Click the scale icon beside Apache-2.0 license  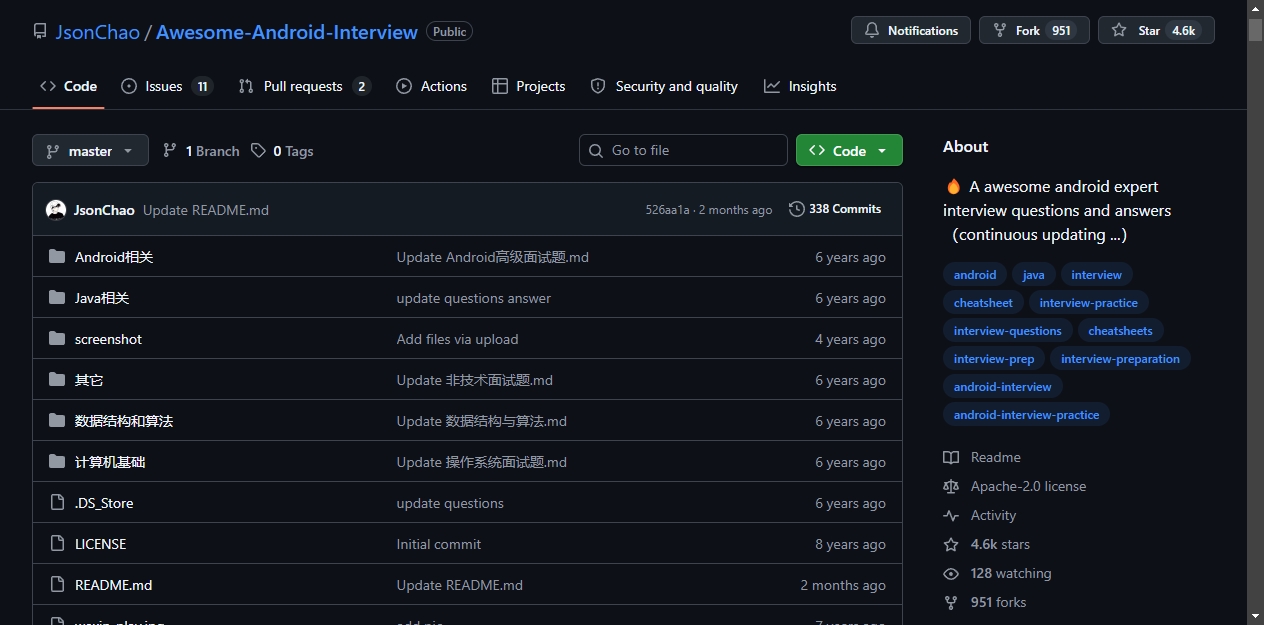[951, 486]
